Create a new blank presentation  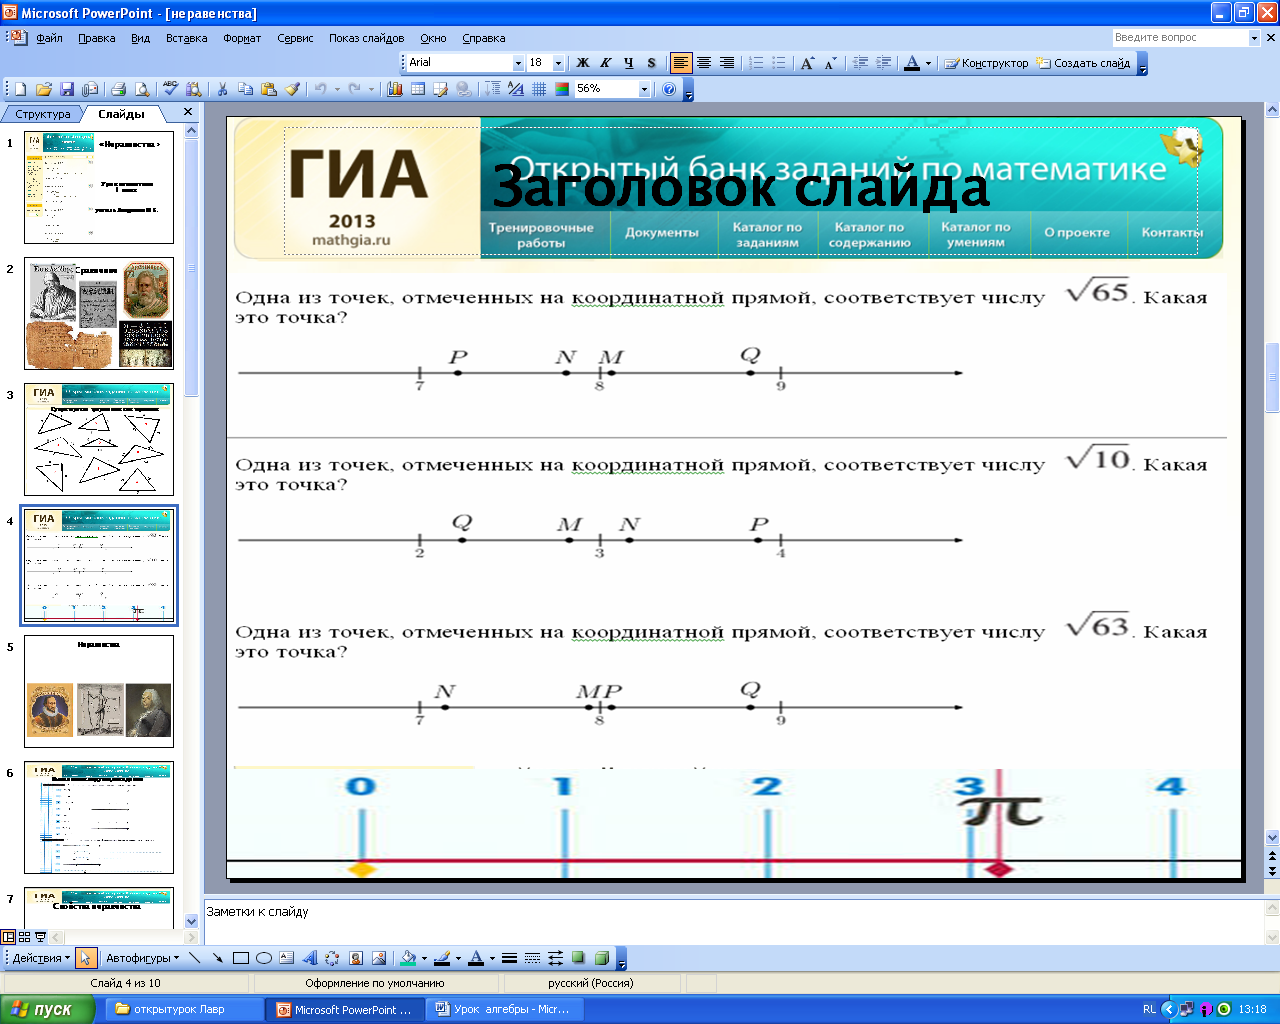21,89
